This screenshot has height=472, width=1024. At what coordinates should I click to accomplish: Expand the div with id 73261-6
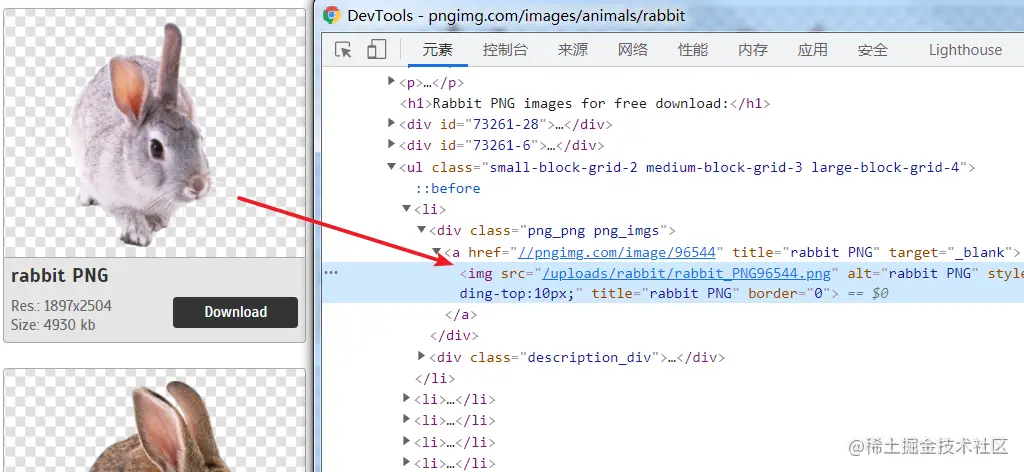click(392, 144)
